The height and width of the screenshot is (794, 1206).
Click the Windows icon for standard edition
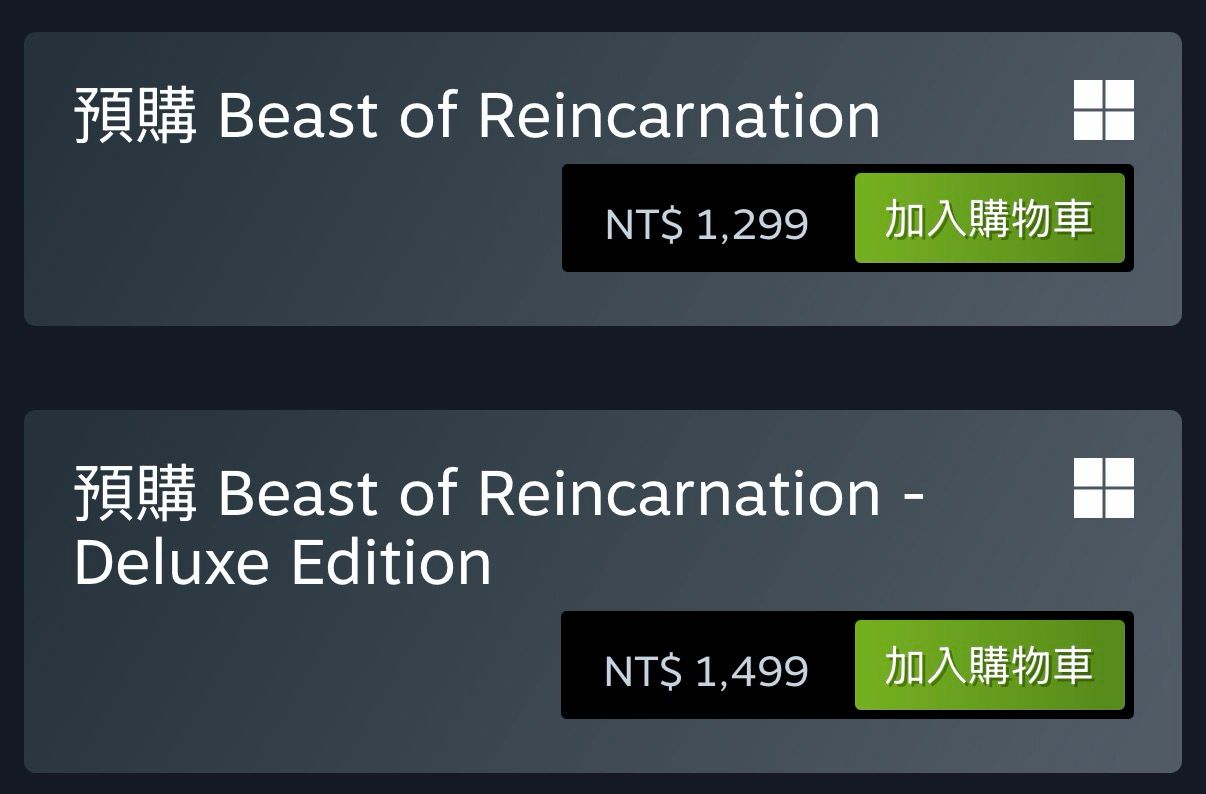(x=1103, y=110)
